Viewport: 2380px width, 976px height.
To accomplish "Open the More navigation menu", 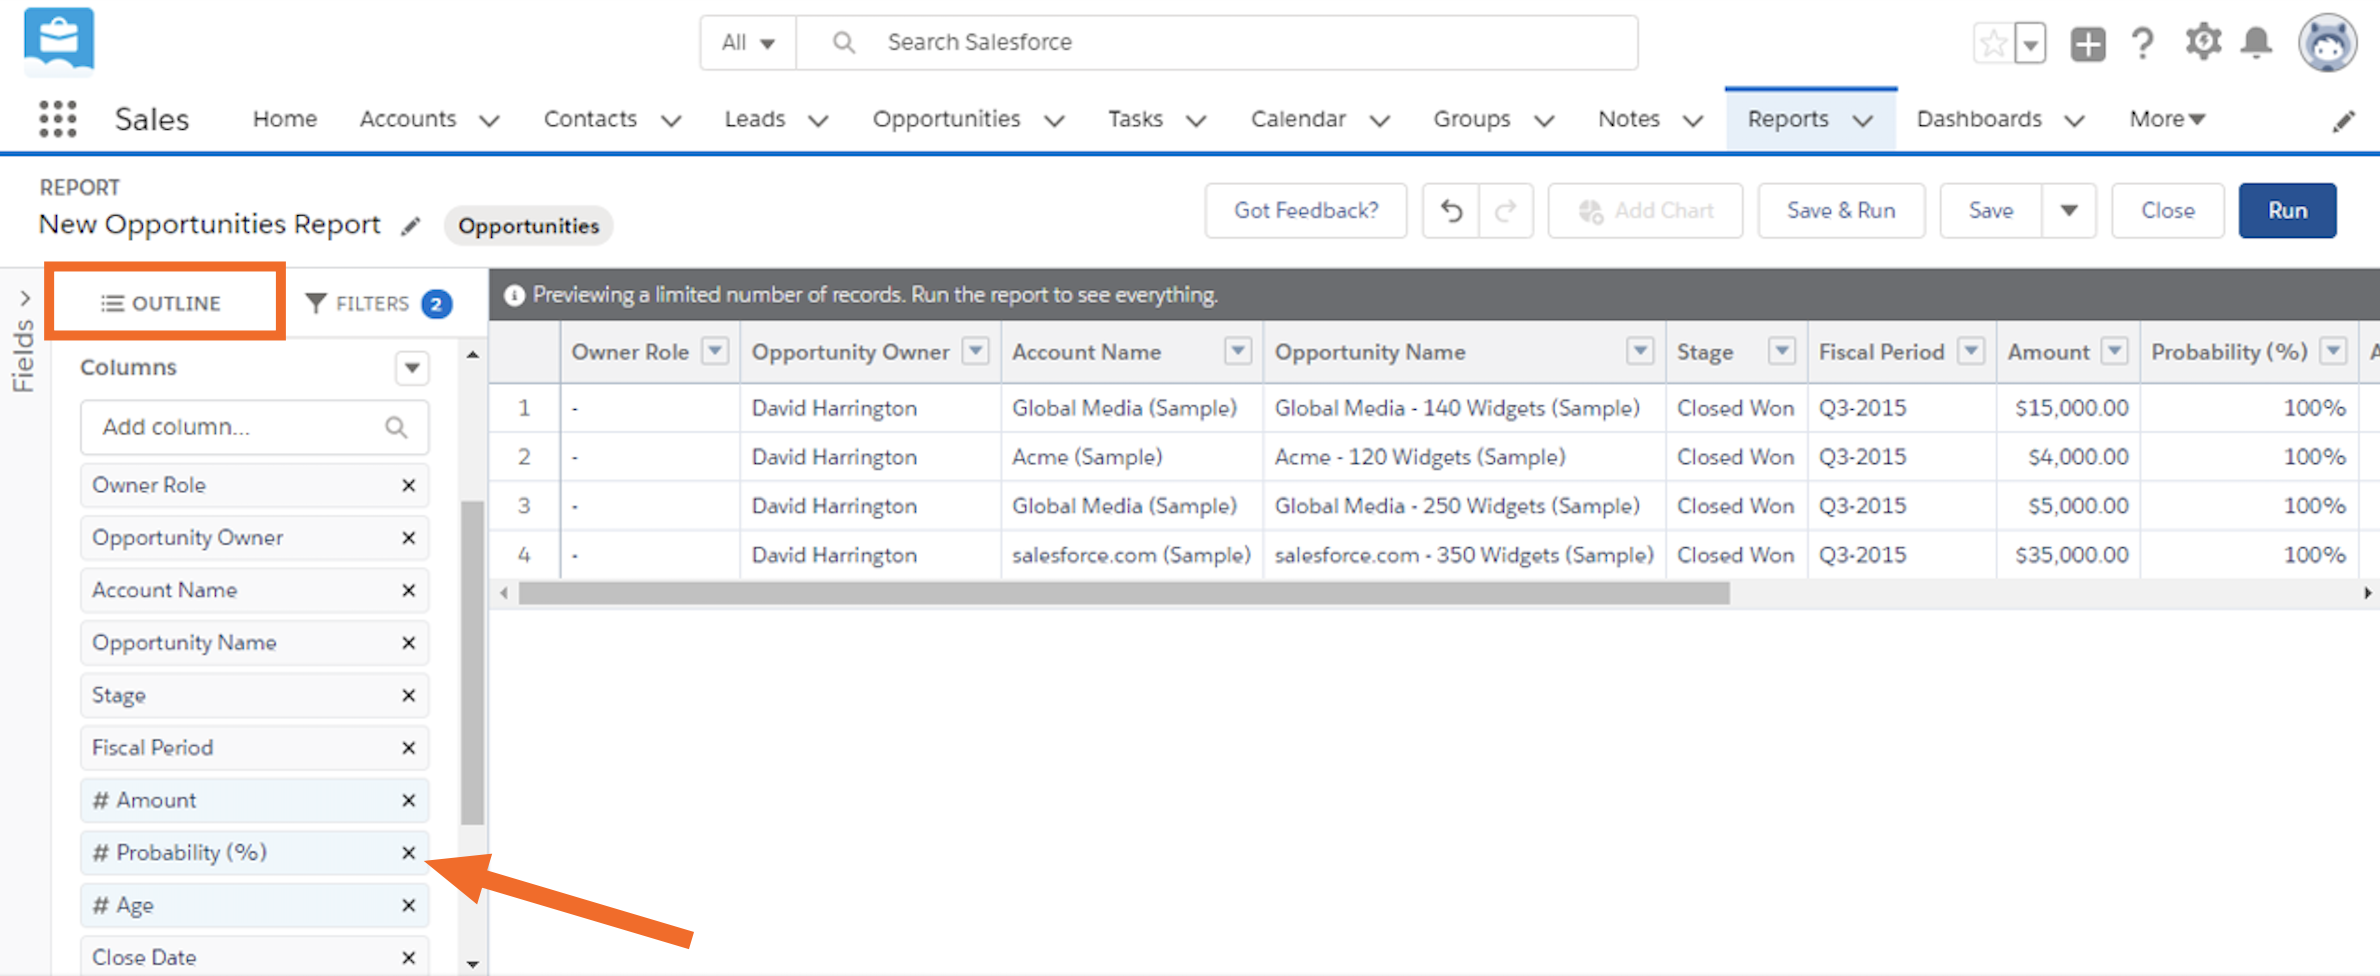I will point(2167,119).
